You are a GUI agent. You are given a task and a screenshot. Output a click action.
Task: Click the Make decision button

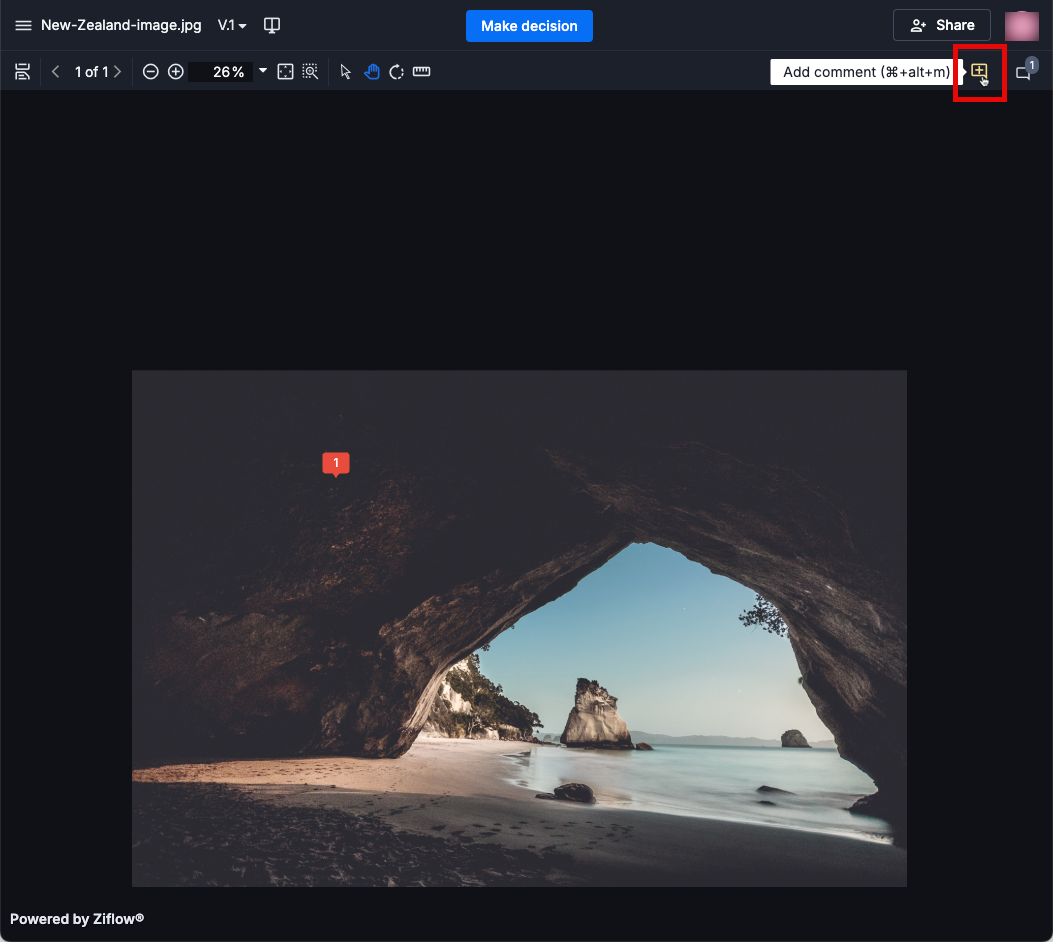(x=529, y=26)
